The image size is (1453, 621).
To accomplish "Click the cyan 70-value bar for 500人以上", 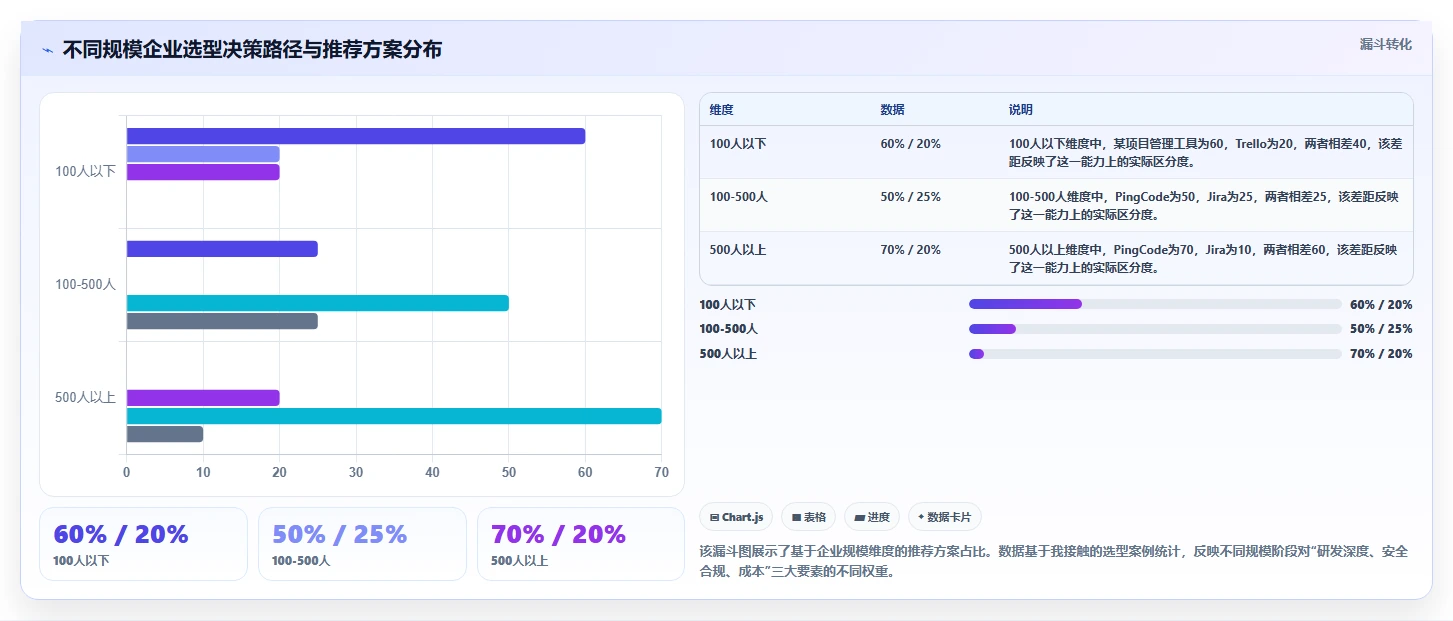I will tap(394, 416).
